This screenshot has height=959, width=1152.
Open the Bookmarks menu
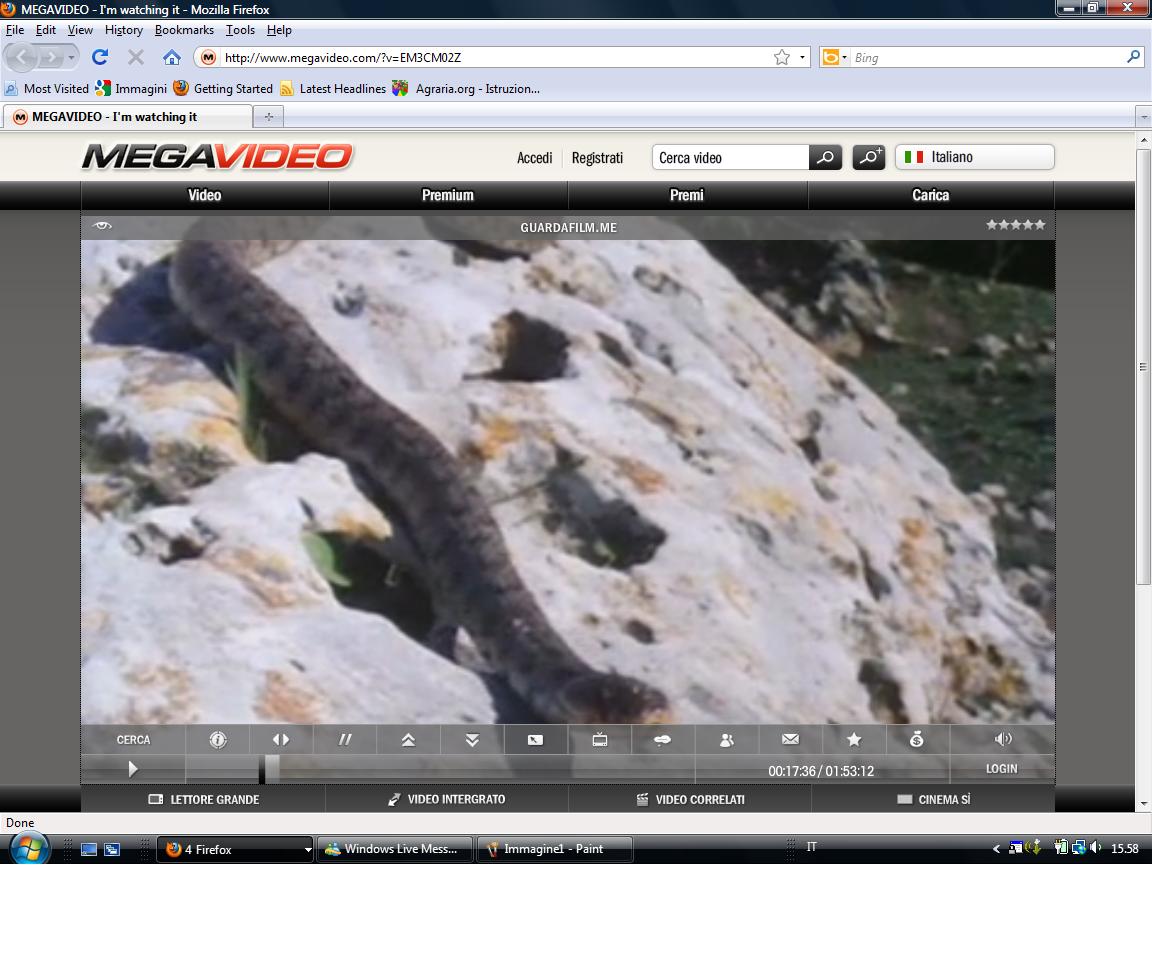click(184, 30)
